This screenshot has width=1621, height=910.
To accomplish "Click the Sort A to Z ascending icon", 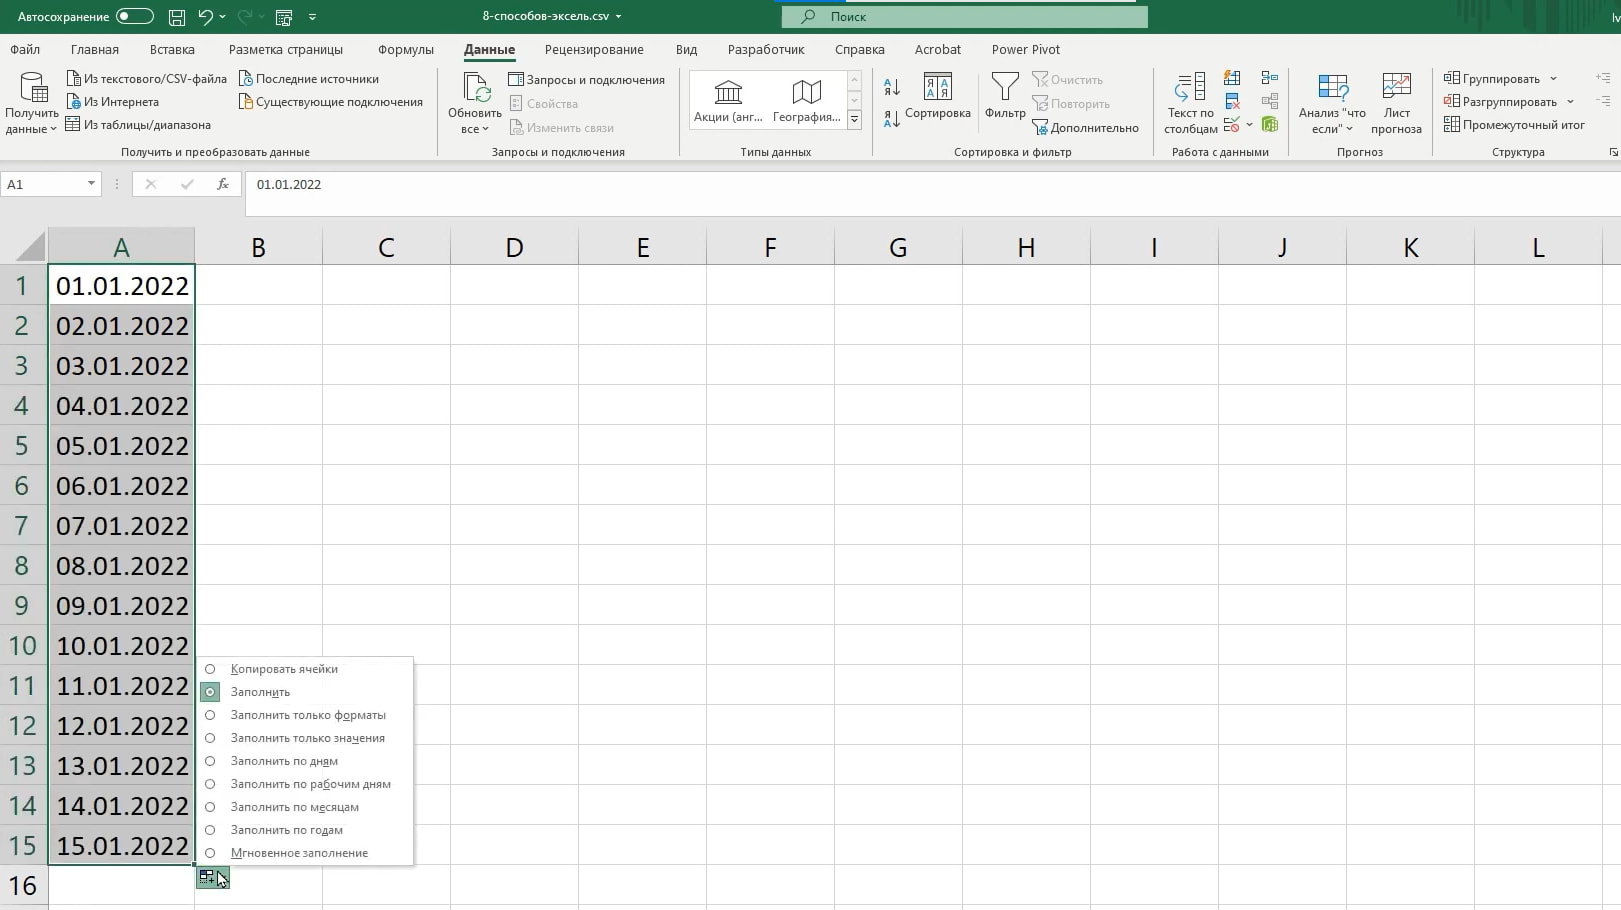I will 892,87.
